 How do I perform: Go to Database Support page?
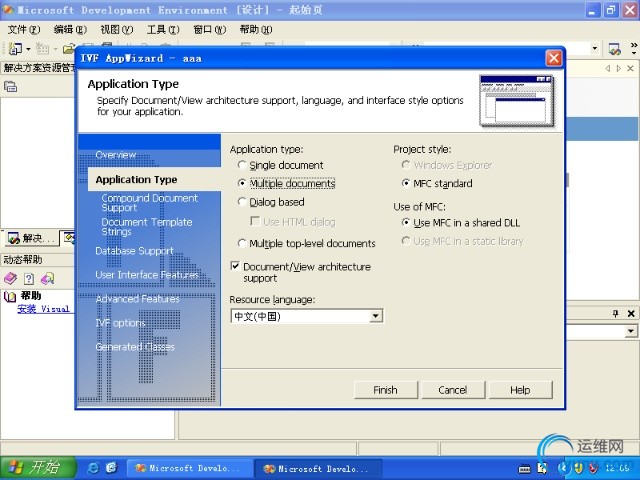click(x=134, y=251)
